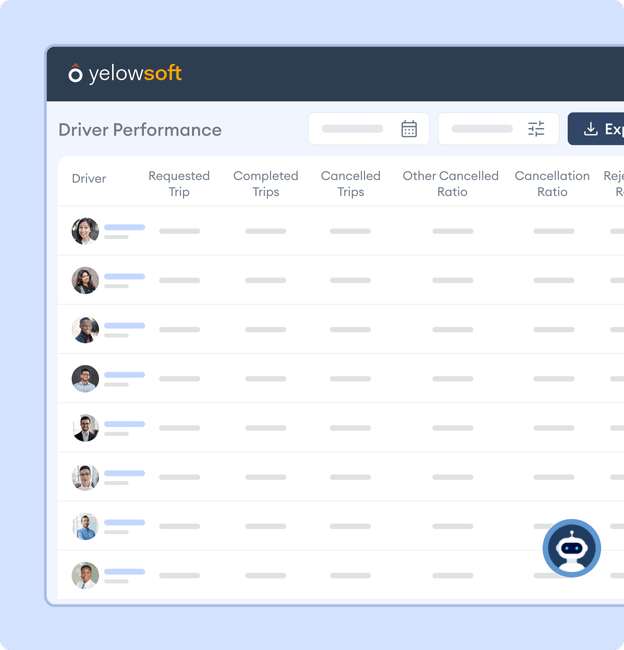Screen dimensions: 624x650
Task: Open the fourth driver's profile photo
Action: (x=85, y=378)
